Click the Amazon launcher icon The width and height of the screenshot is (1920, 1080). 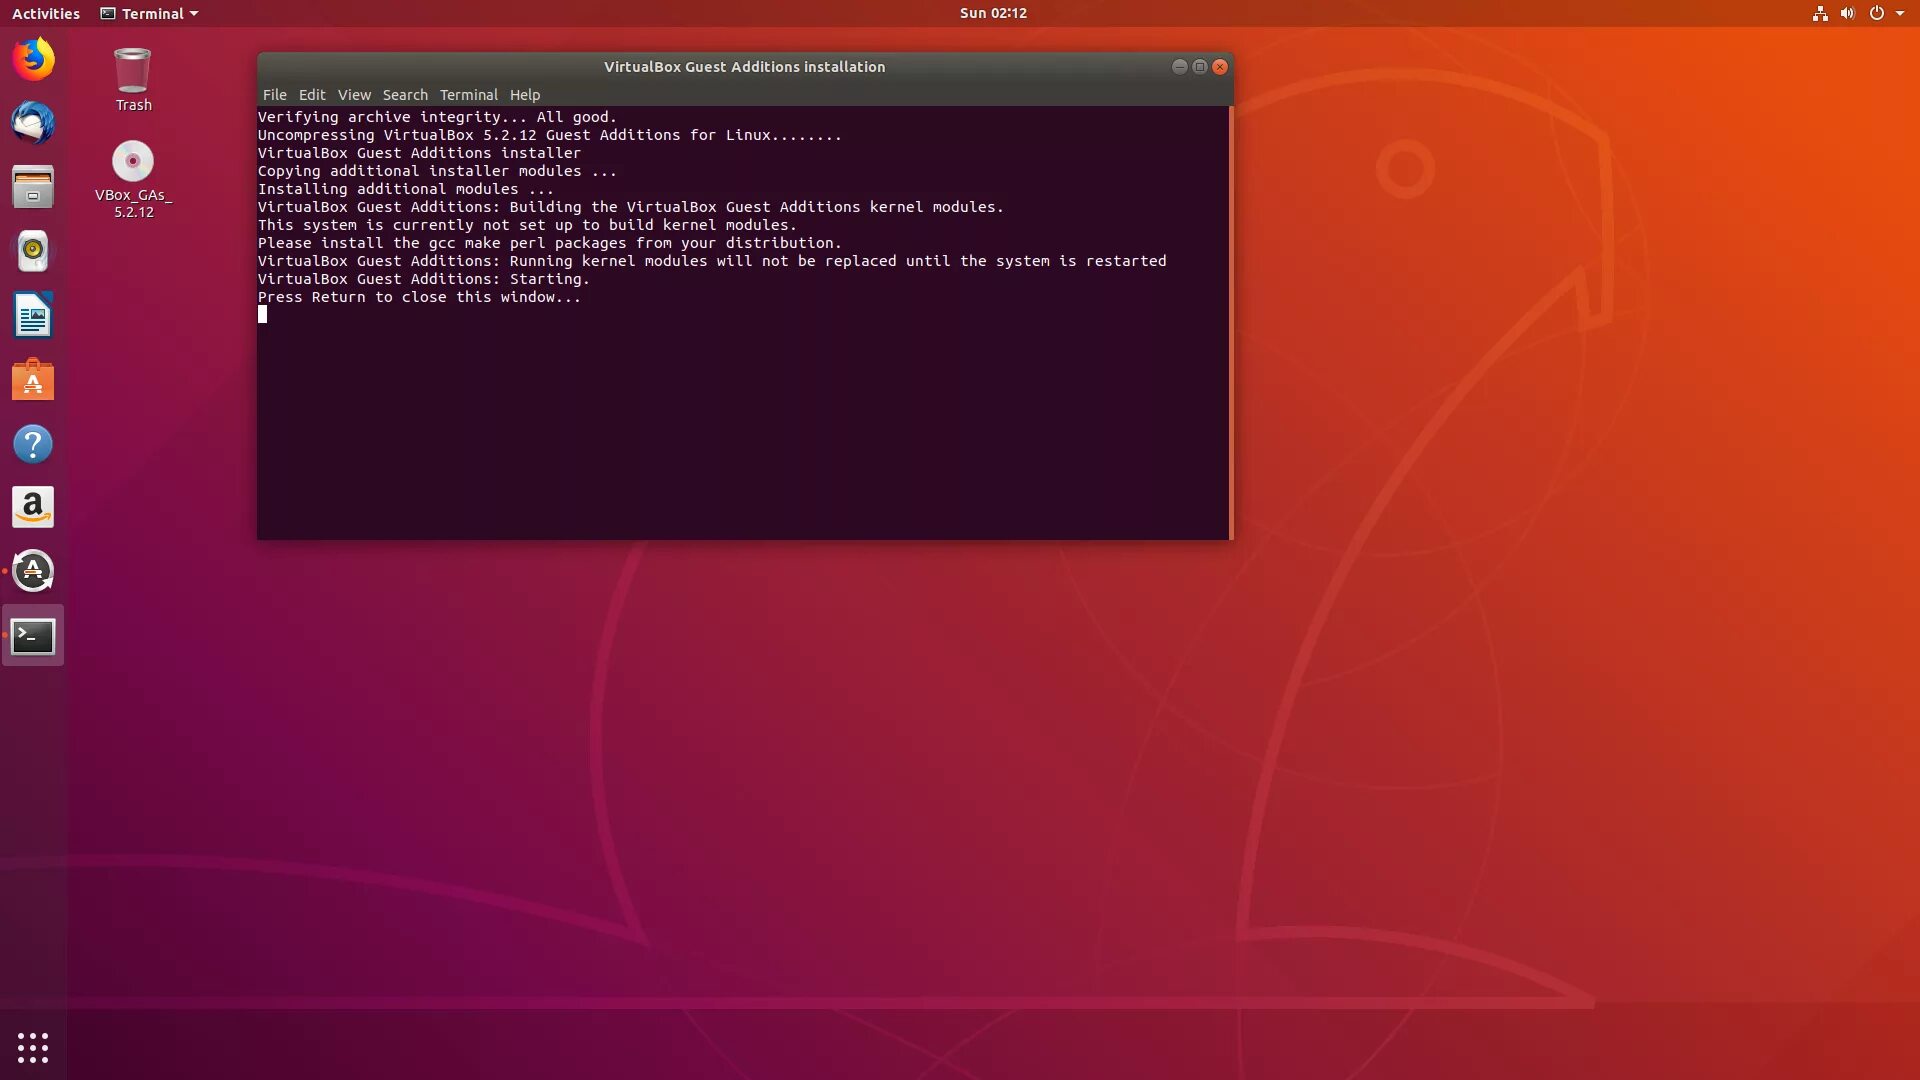pyautogui.click(x=33, y=507)
